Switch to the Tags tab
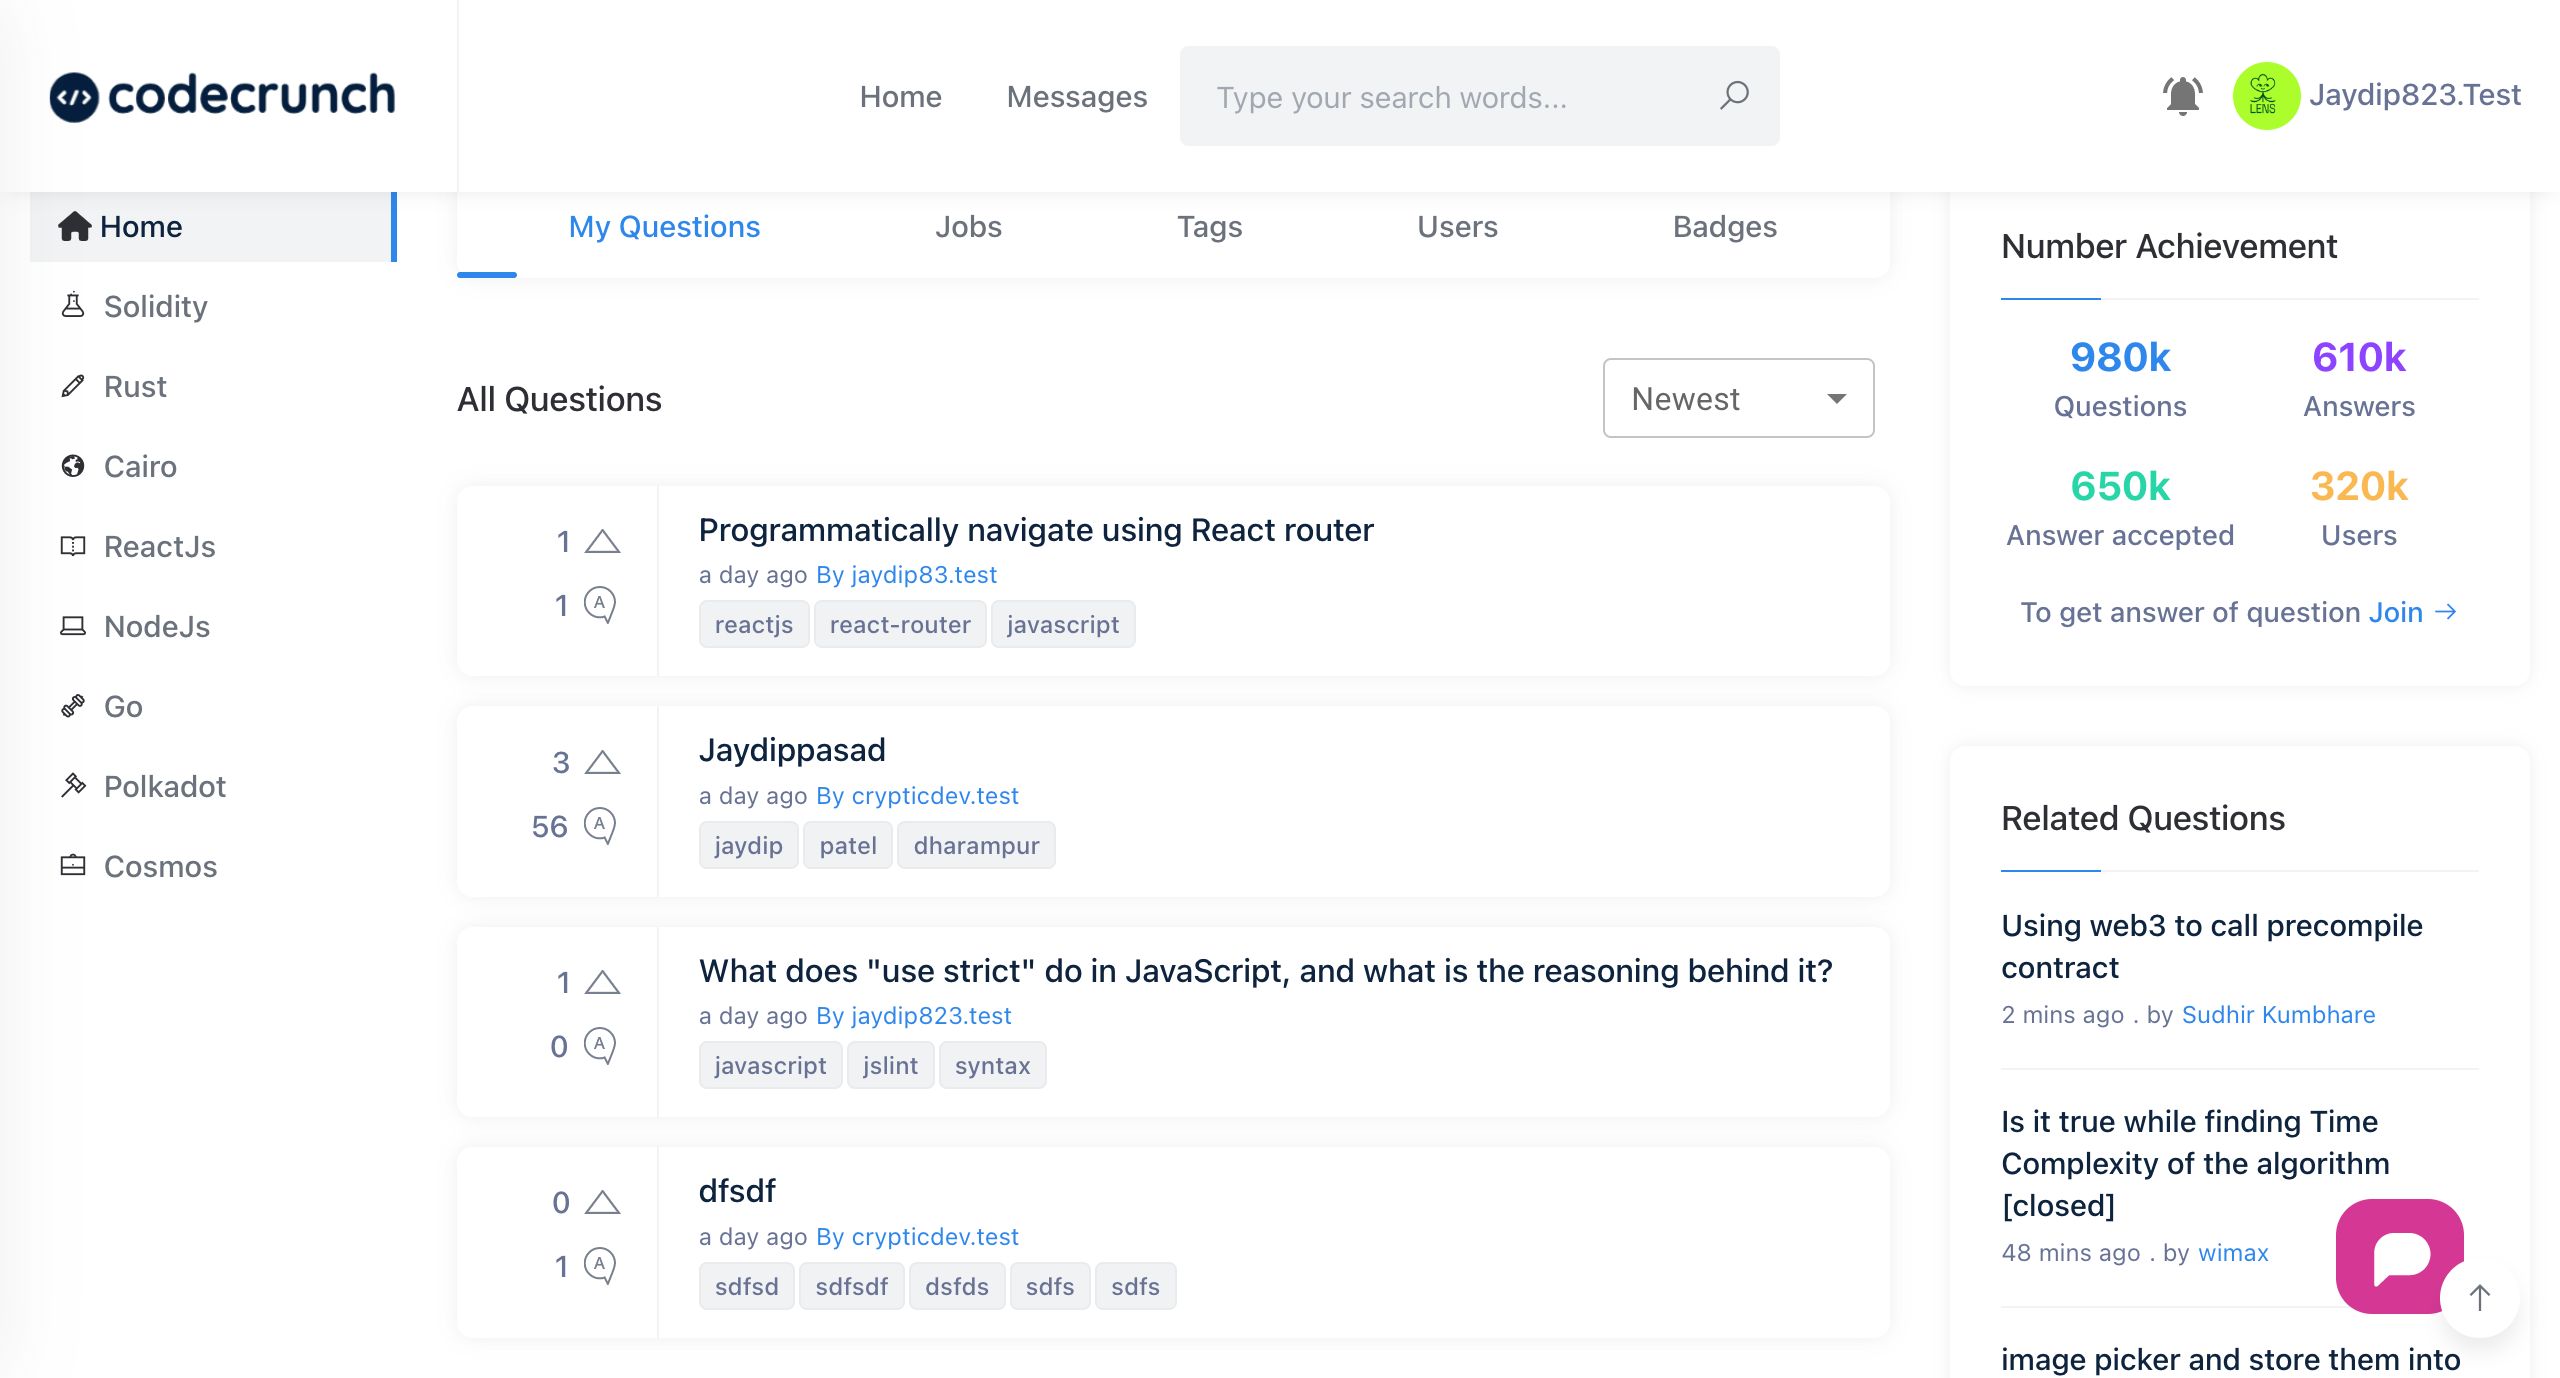Image resolution: width=2560 pixels, height=1378 pixels. [x=1209, y=227]
